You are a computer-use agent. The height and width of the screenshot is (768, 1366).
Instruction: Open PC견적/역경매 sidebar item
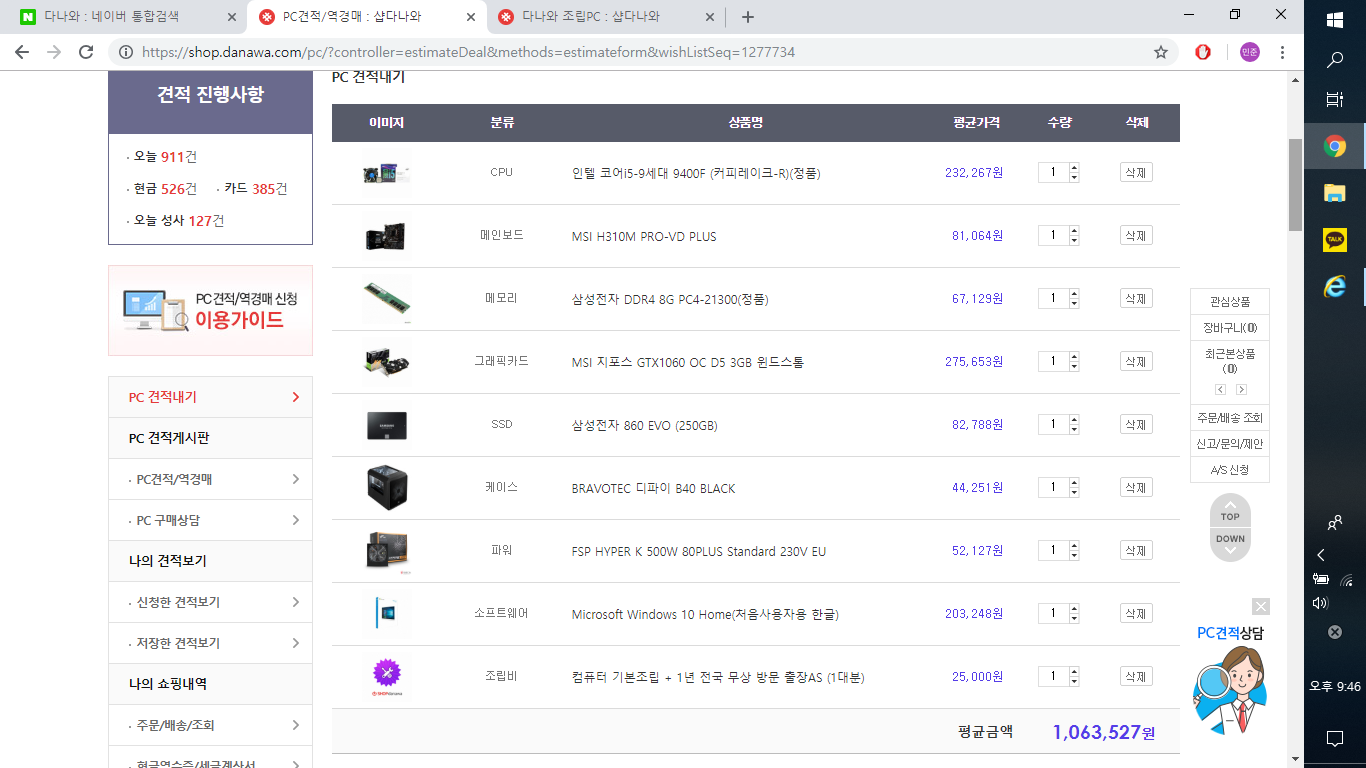coord(210,479)
